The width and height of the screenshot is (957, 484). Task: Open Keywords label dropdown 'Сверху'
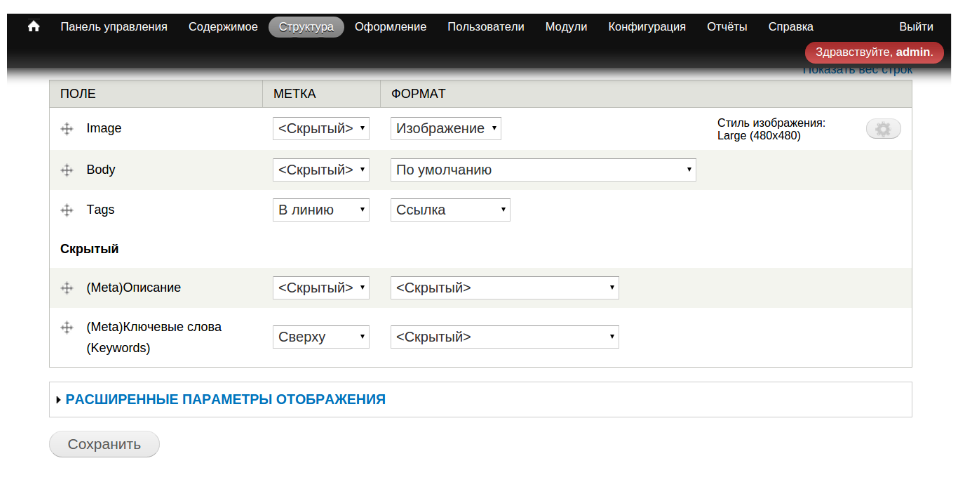pos(321,337)
